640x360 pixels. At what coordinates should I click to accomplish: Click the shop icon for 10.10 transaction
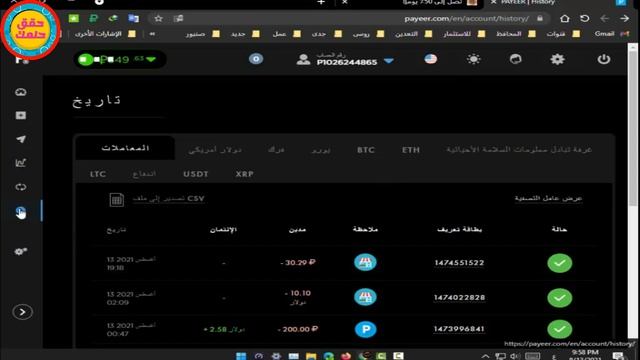pyautogui.click(x=365, y=297)
